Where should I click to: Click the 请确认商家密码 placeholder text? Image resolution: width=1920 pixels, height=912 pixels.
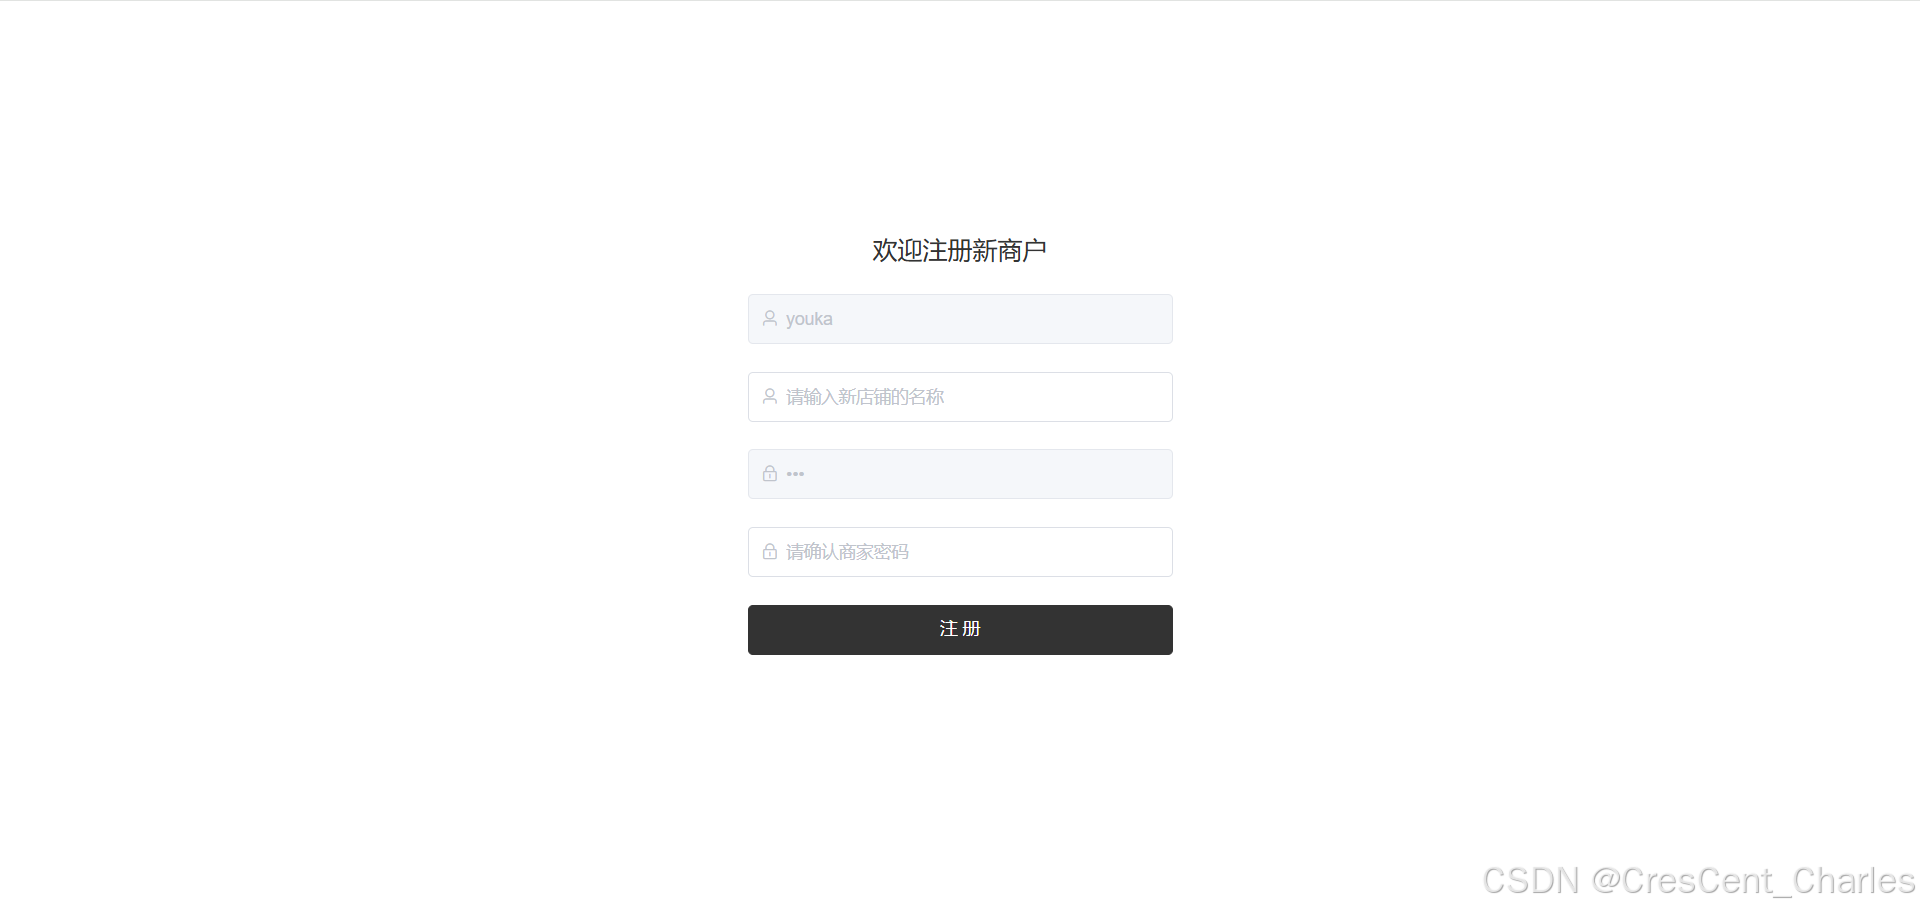point(847,552)
